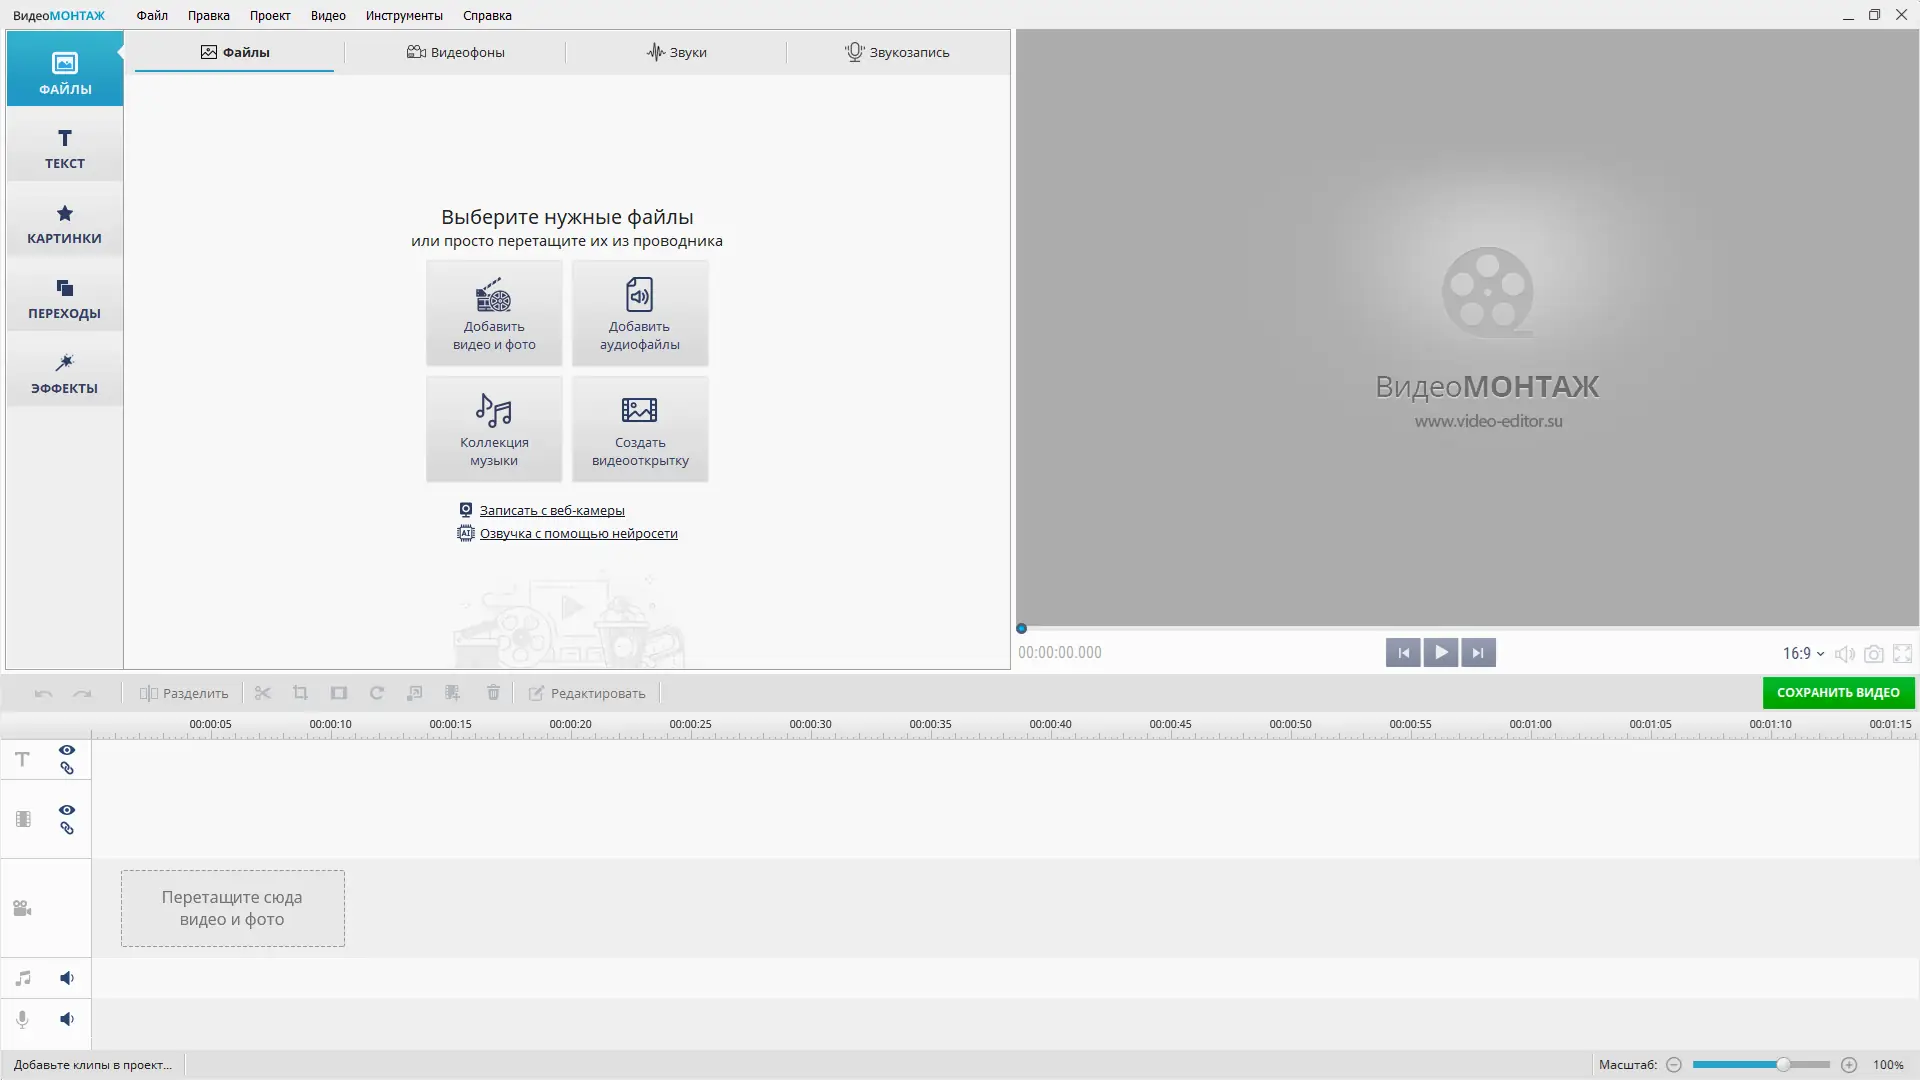This screenshot has width=1920, height=1080.
Task: Open the Effects sidebar panel
Action: pos(65,372)
